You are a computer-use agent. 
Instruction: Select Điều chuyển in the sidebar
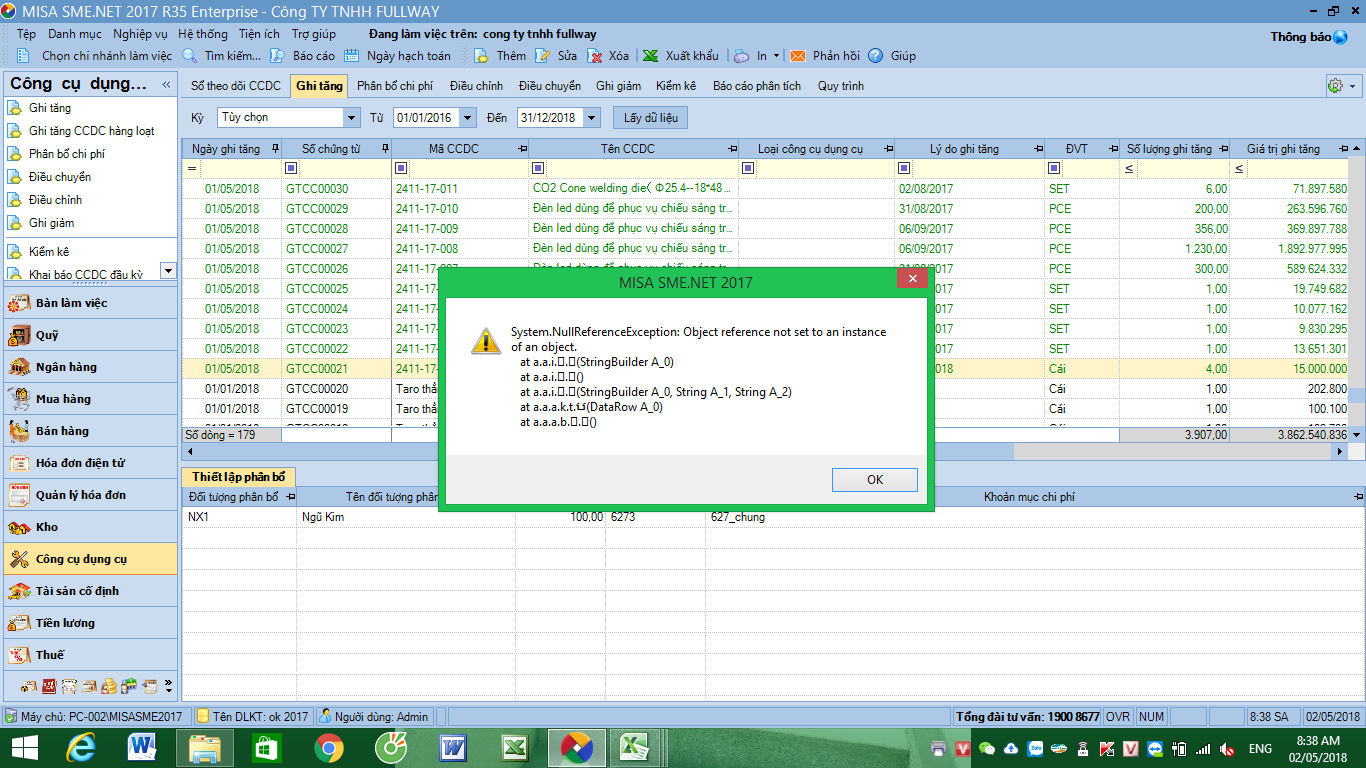tap(60, 177)
